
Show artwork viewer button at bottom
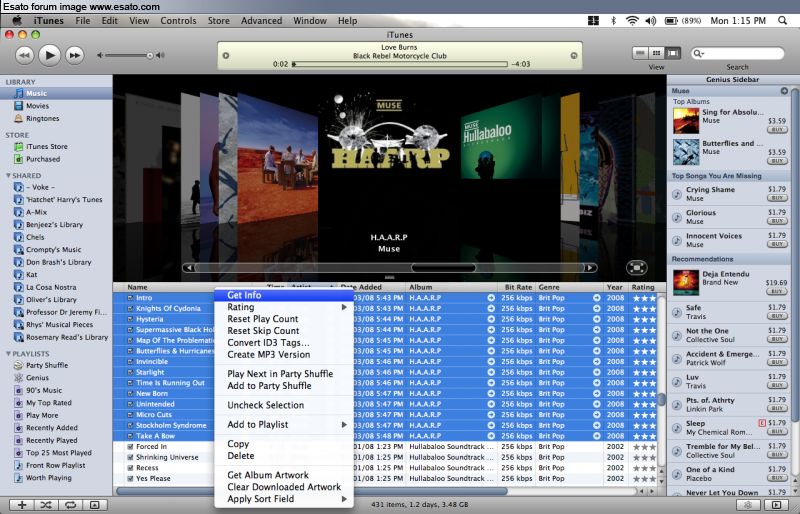pyautogui.click(x=95, y=505)
